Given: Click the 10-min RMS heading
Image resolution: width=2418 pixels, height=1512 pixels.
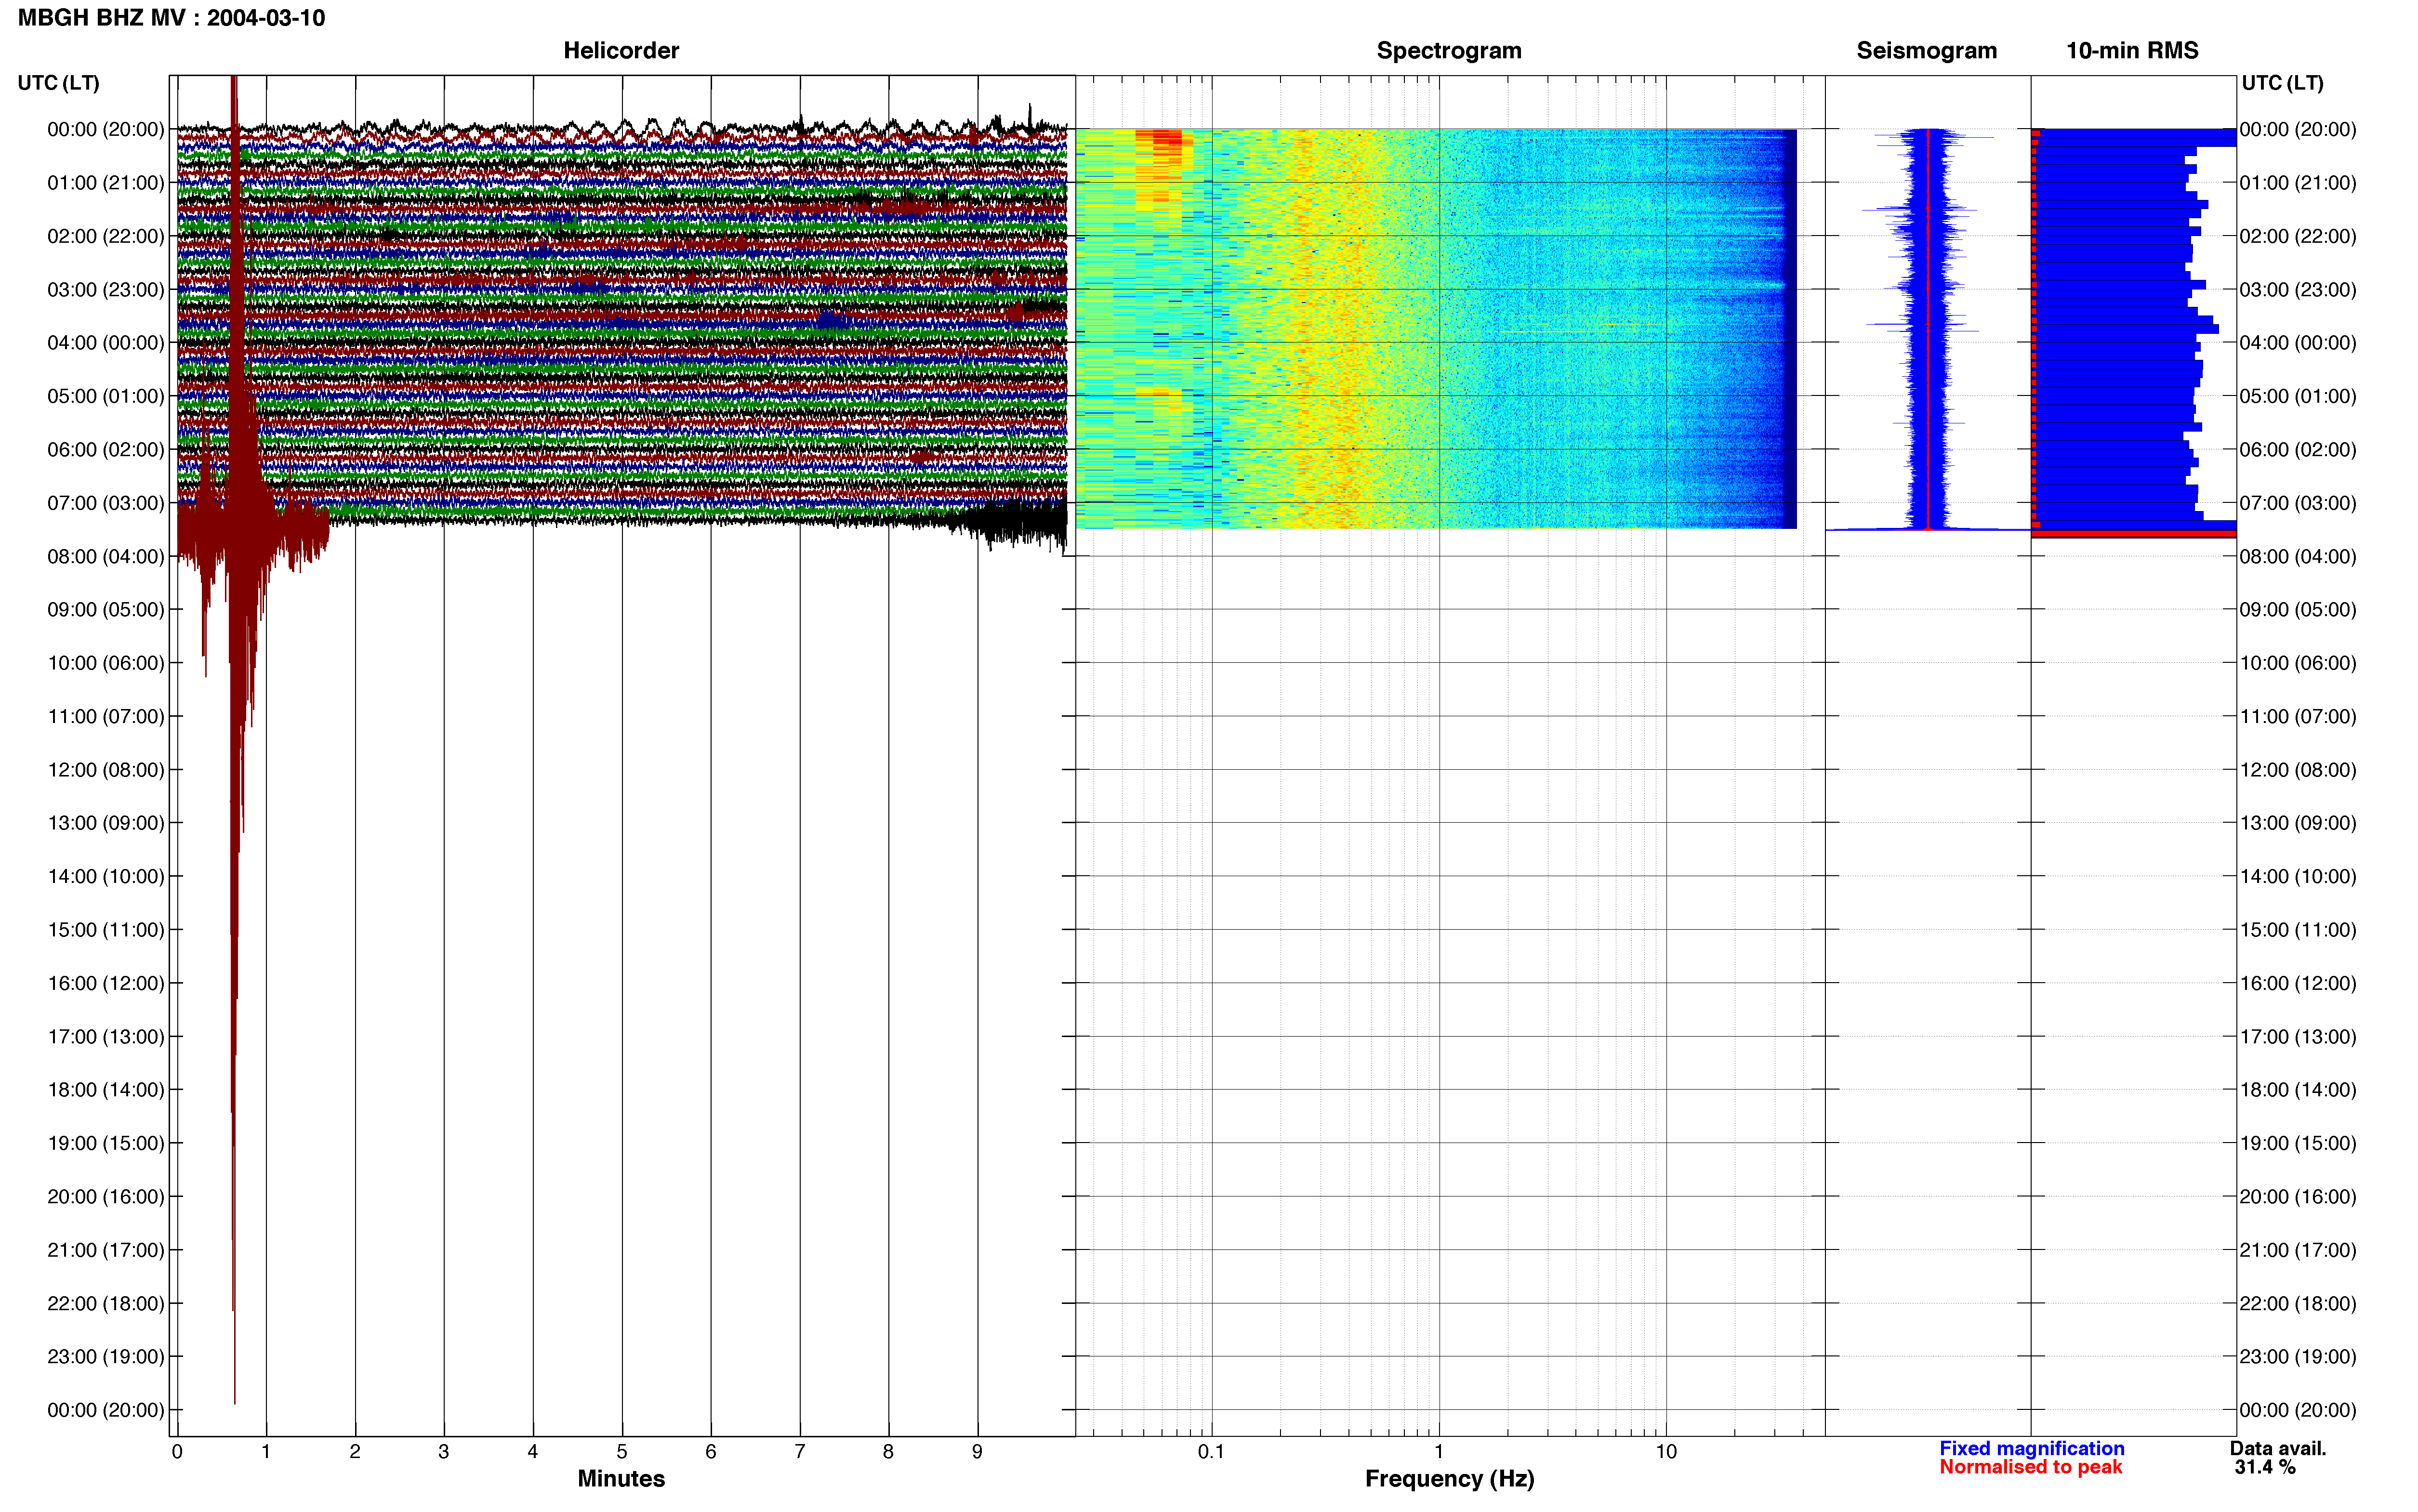Looking at the screenshot, I should pyautogui.click(x=2132, y=50).
